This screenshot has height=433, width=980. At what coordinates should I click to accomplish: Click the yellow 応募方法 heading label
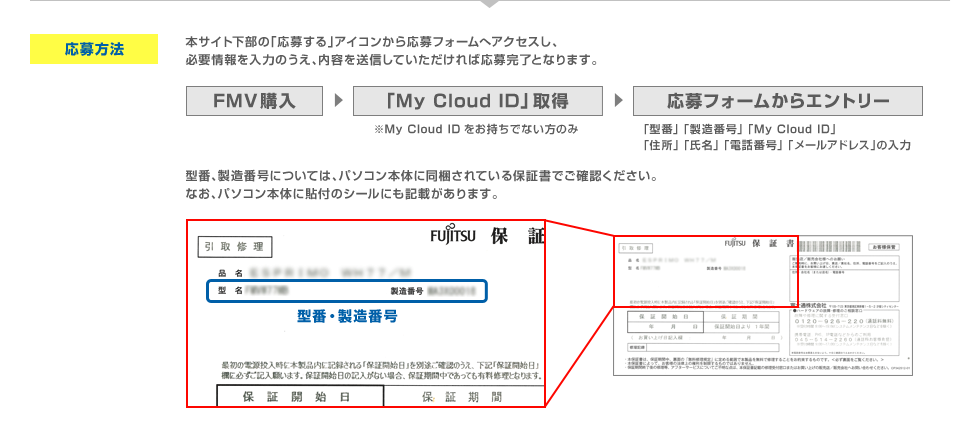click(94, 49)
